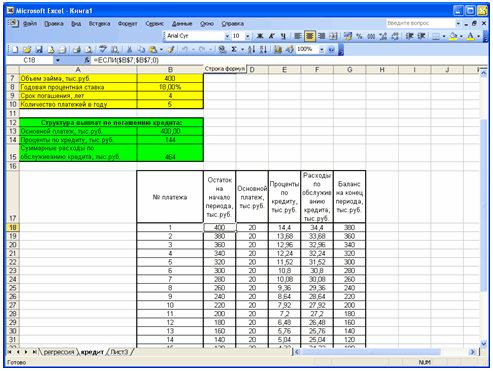Toggle right text alignment

[321, 36]
